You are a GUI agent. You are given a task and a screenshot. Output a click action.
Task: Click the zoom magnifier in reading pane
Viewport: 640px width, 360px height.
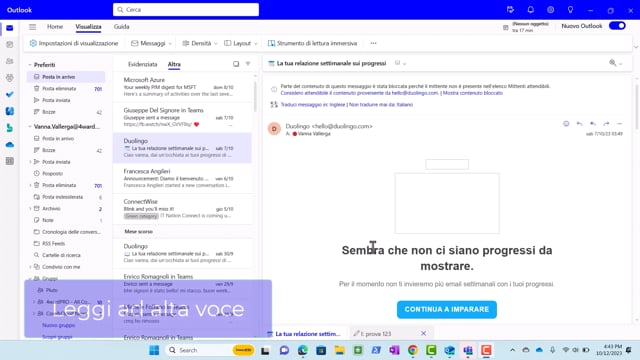(613, 63)
